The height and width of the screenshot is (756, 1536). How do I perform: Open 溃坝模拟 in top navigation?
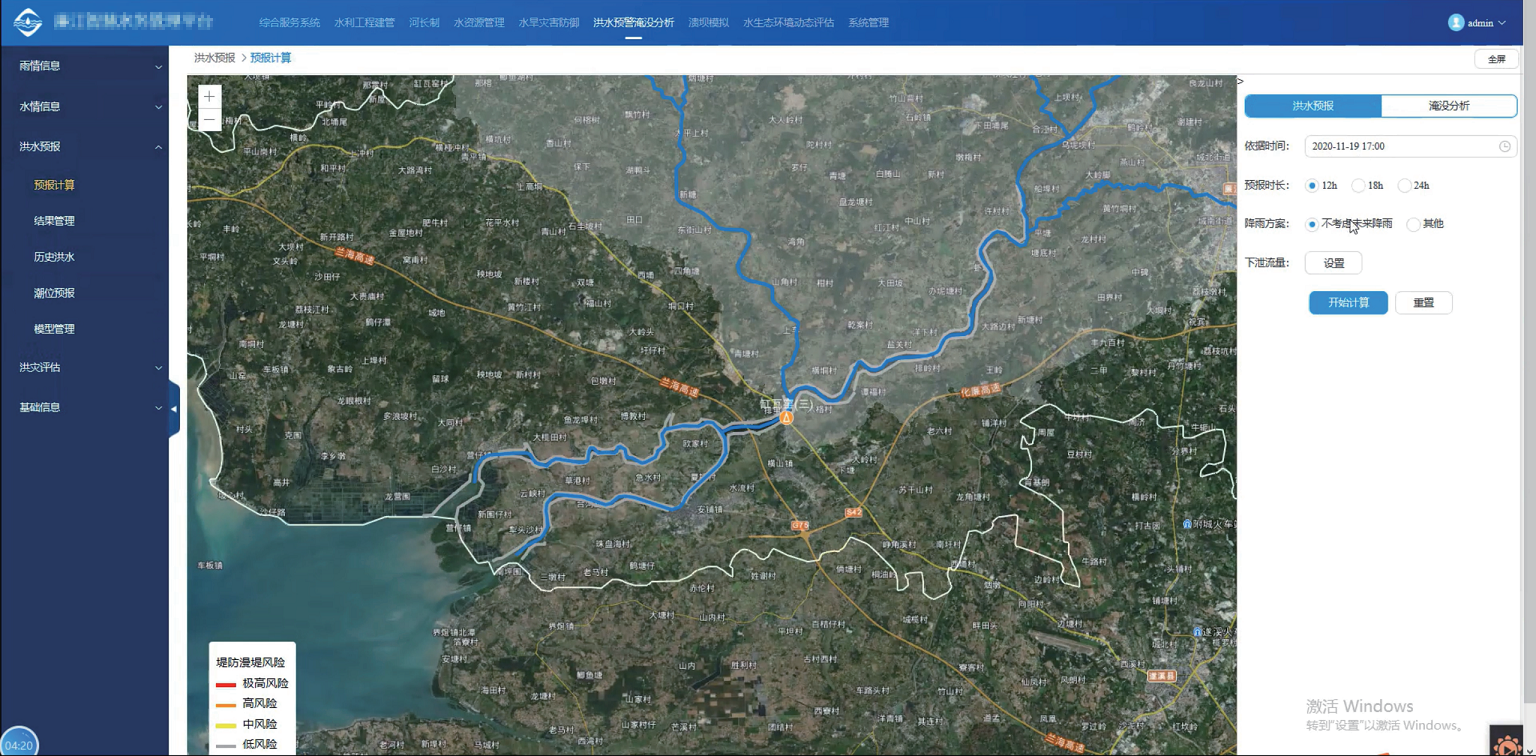click(x=708, y=22)
